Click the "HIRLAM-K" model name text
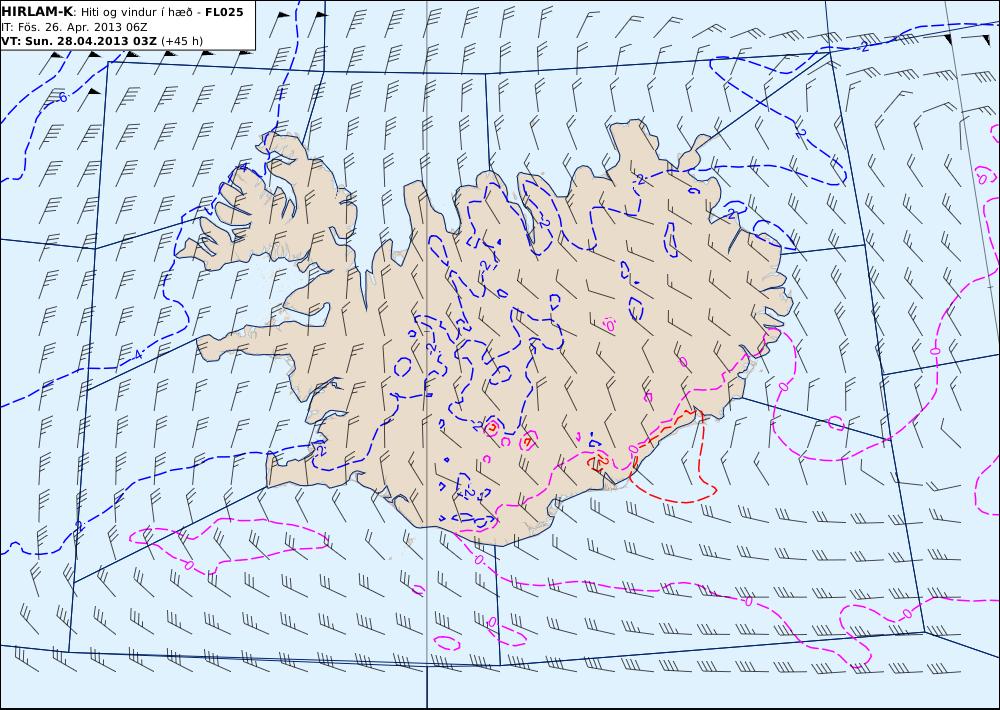 point(38,11)
